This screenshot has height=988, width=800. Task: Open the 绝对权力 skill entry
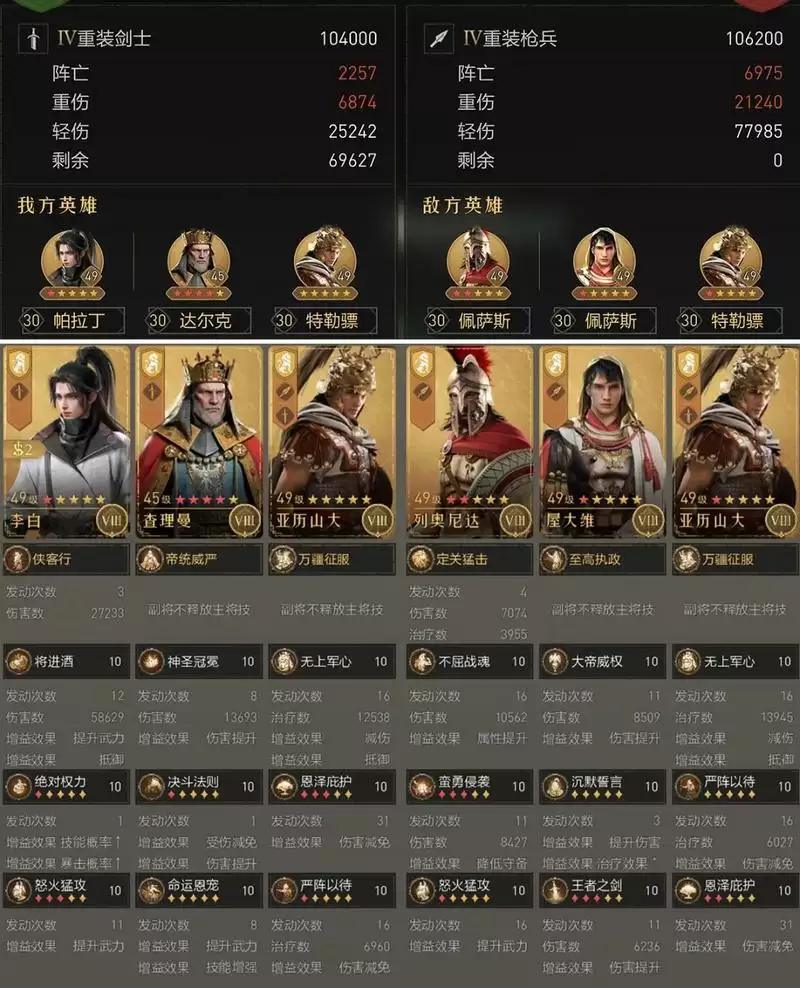pos(67,786)
